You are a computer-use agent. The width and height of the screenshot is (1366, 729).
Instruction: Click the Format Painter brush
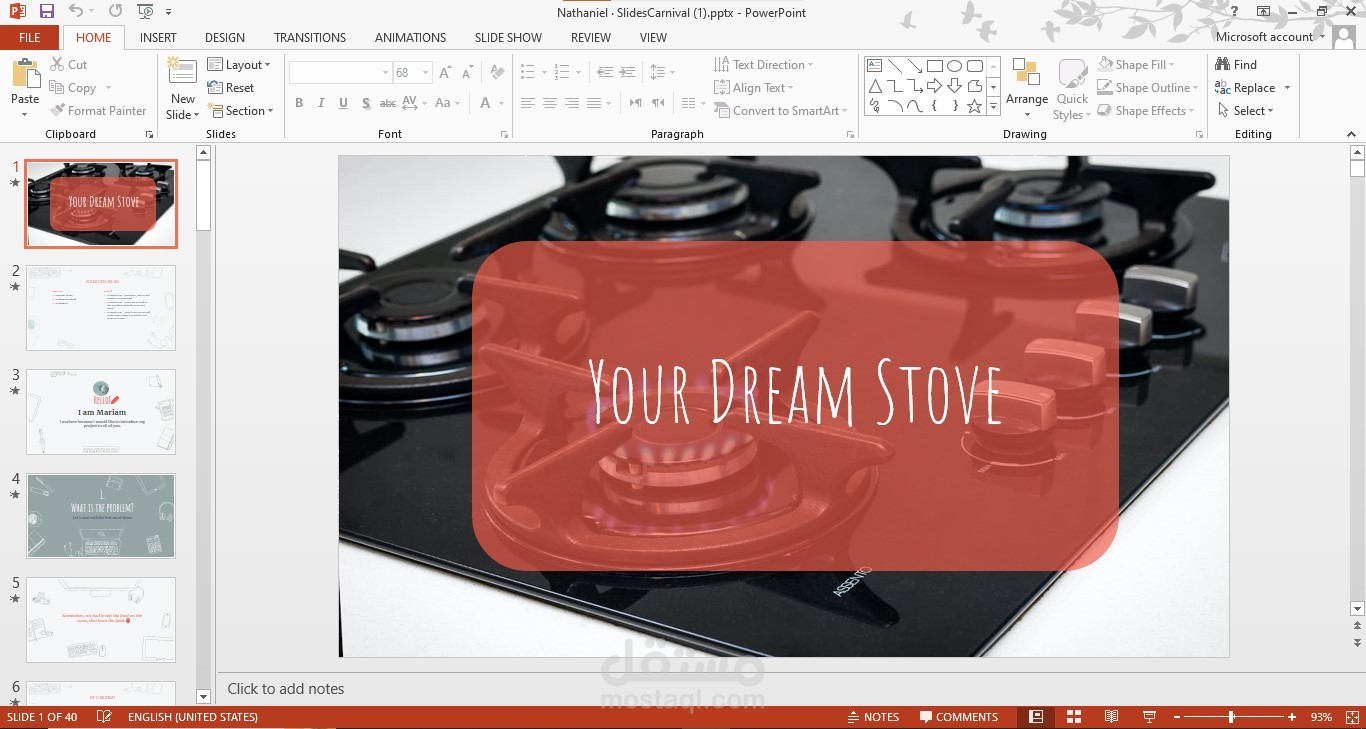pos(98,111)
